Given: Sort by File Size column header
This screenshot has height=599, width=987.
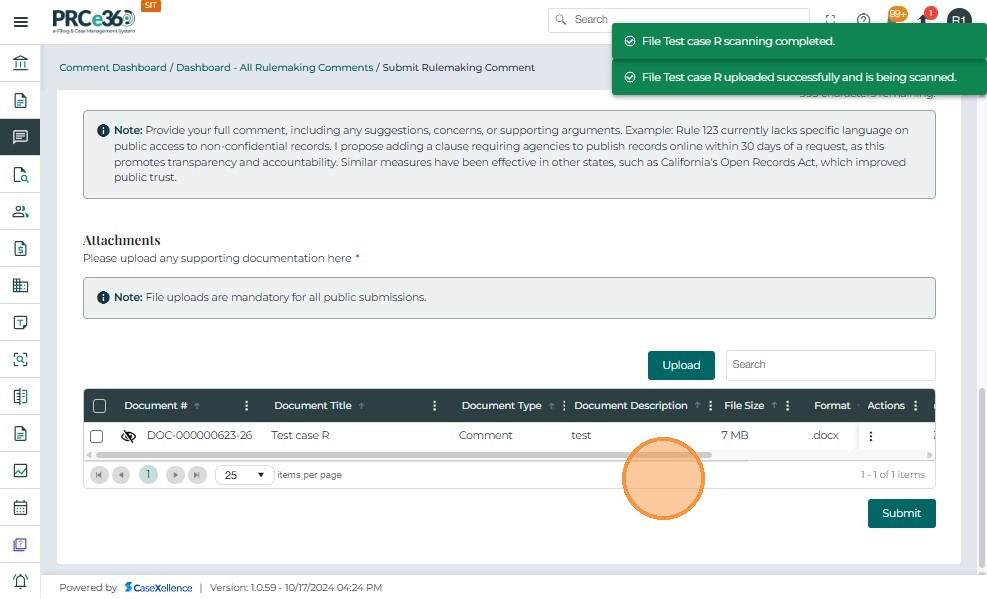Looking at the screenshot, I should point(744,406).
